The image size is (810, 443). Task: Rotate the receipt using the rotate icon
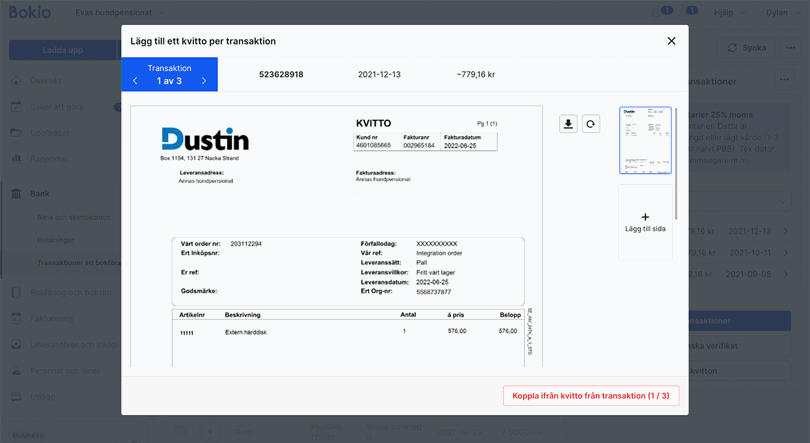coord(591,124)
